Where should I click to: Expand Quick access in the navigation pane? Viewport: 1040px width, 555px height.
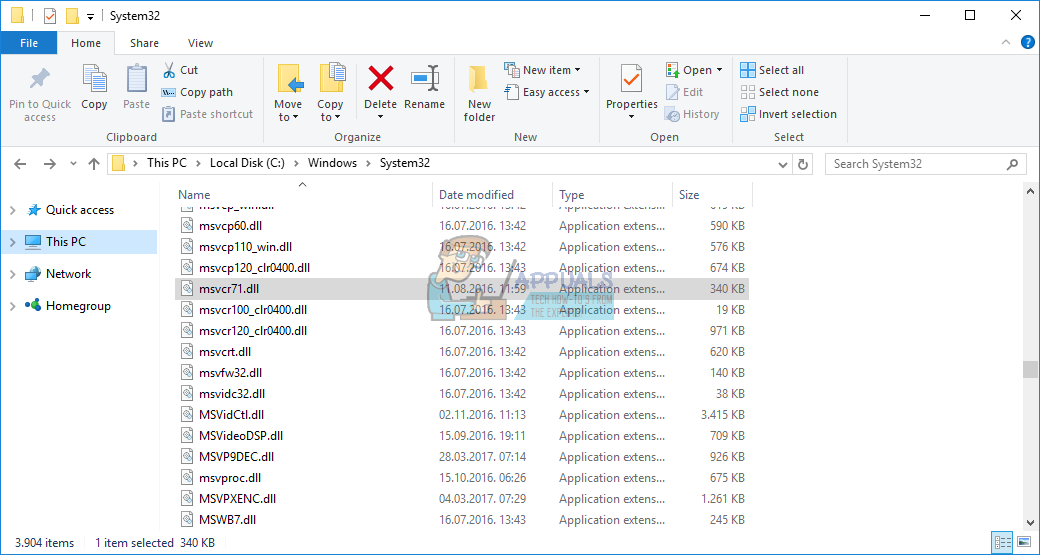[13, 210]
